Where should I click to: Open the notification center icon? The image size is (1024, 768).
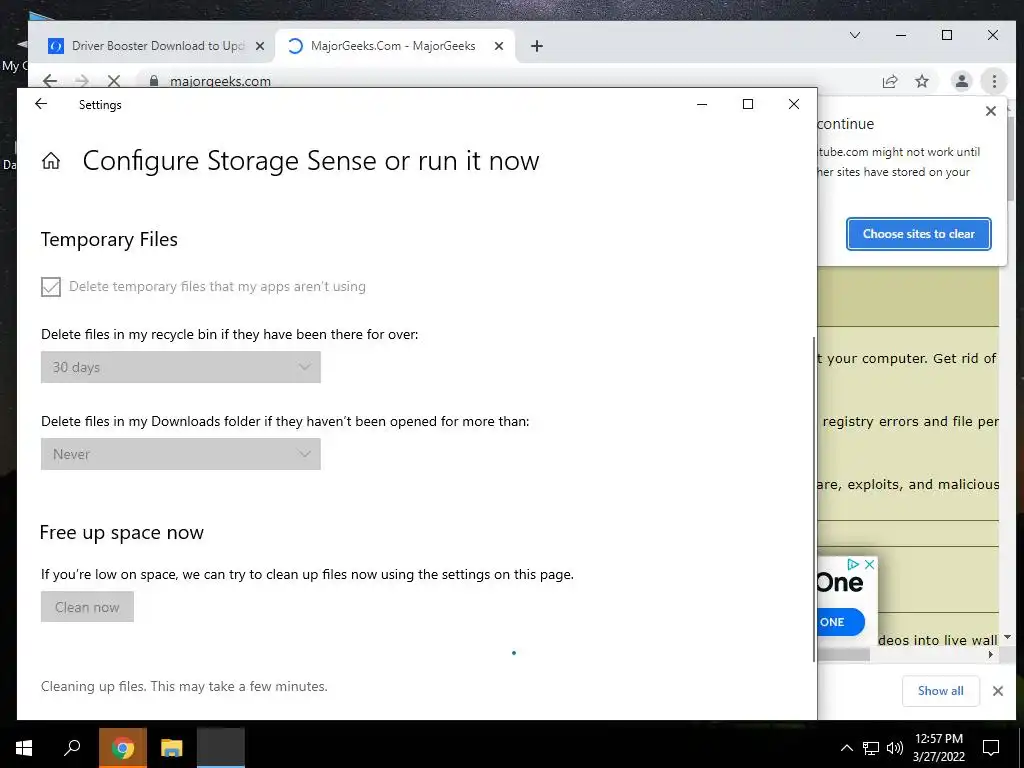pos(991,748)
